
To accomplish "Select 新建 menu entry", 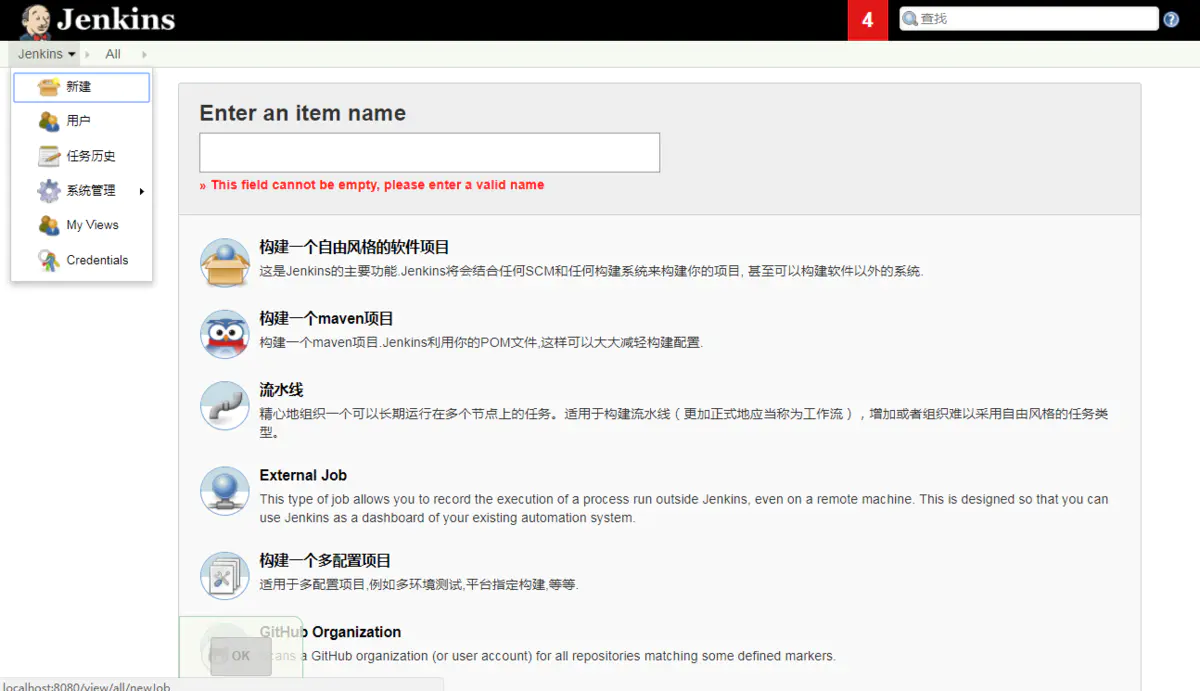I will coord(81,87).
